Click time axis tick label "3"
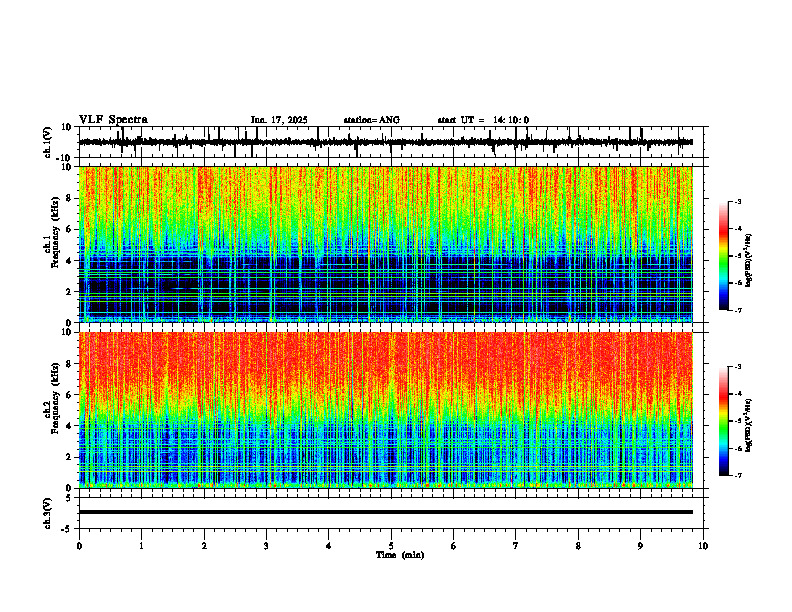 (266, 546)
